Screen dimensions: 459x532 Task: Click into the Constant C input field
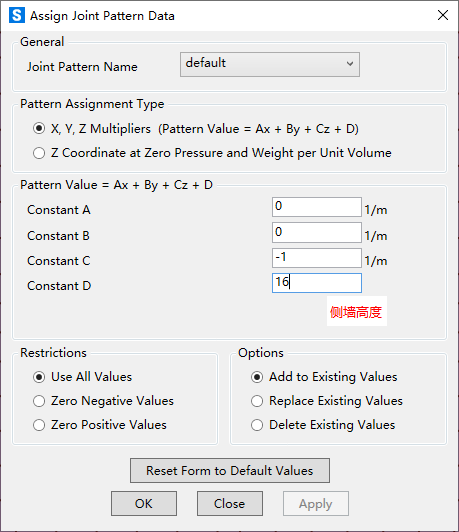point(317,258)
